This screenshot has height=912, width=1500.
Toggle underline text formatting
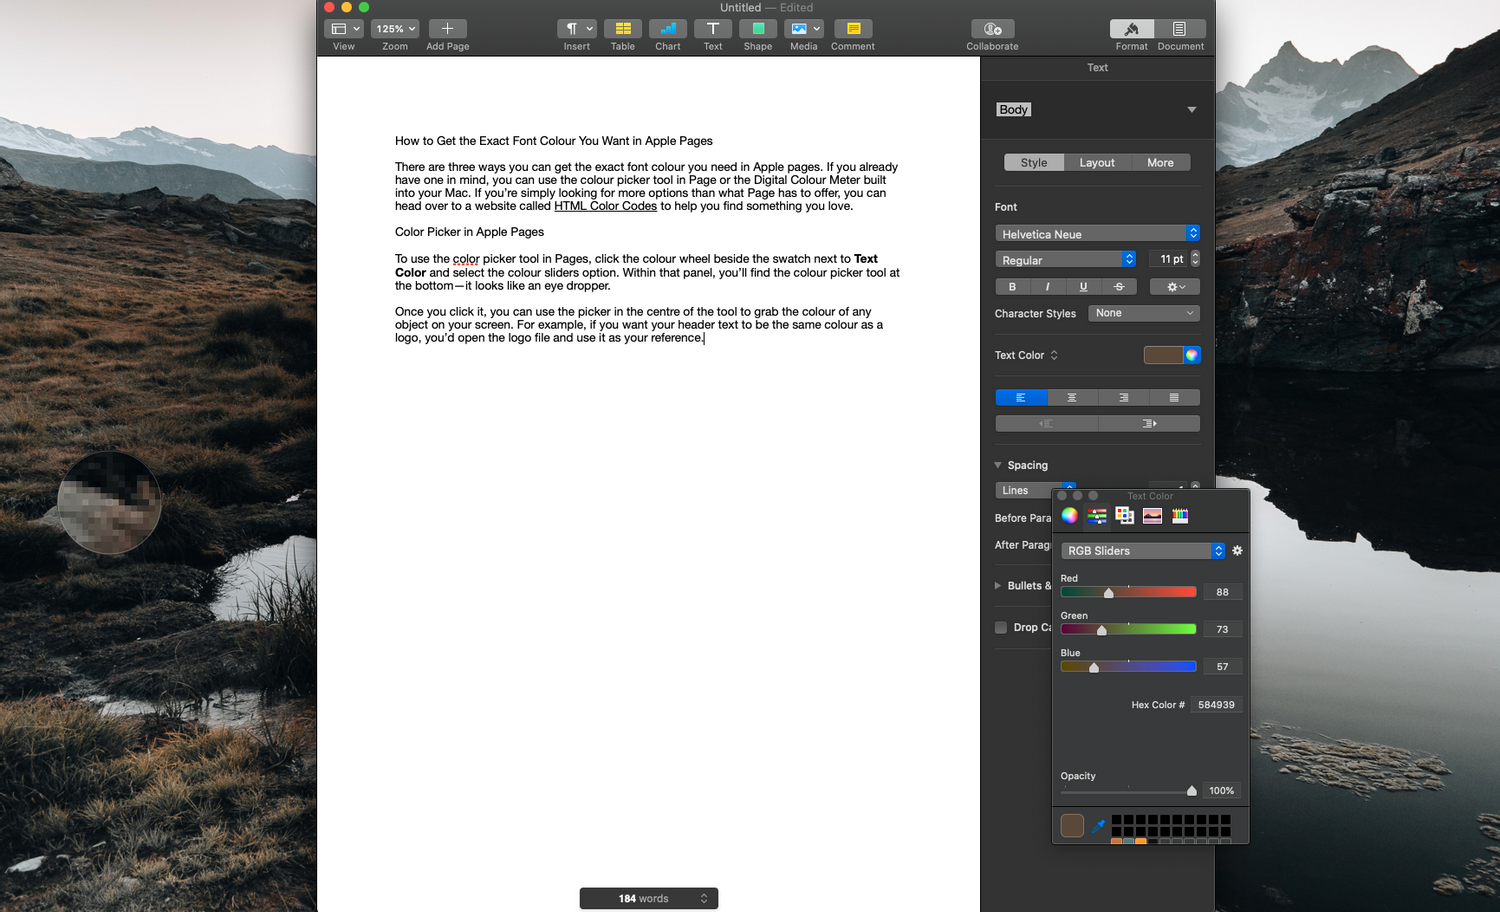1083,287
